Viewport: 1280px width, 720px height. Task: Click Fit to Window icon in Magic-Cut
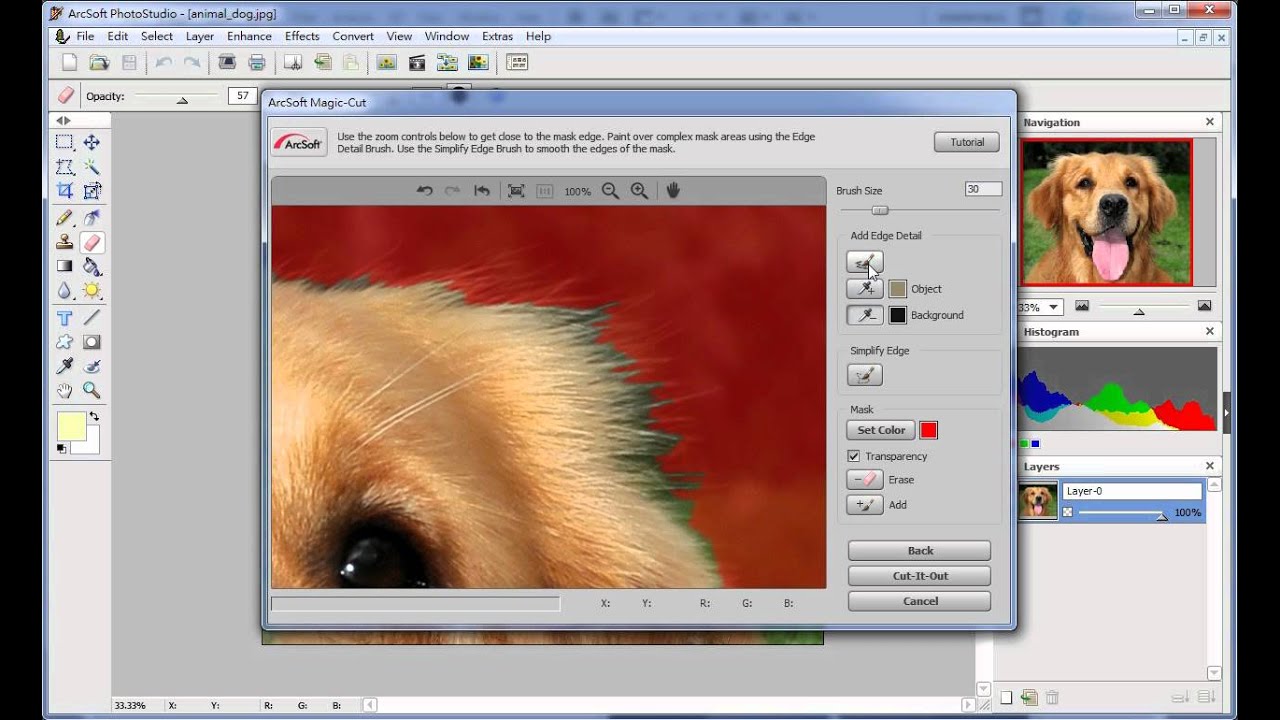point(516,190)
